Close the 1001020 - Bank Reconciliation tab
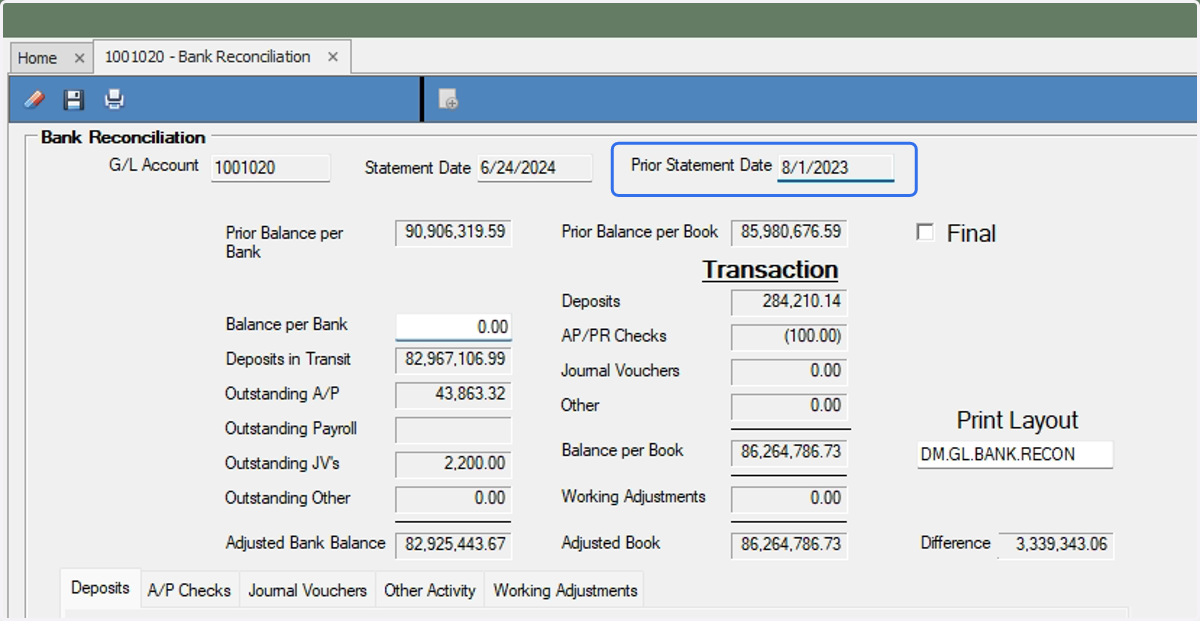 tap(333, 57)
